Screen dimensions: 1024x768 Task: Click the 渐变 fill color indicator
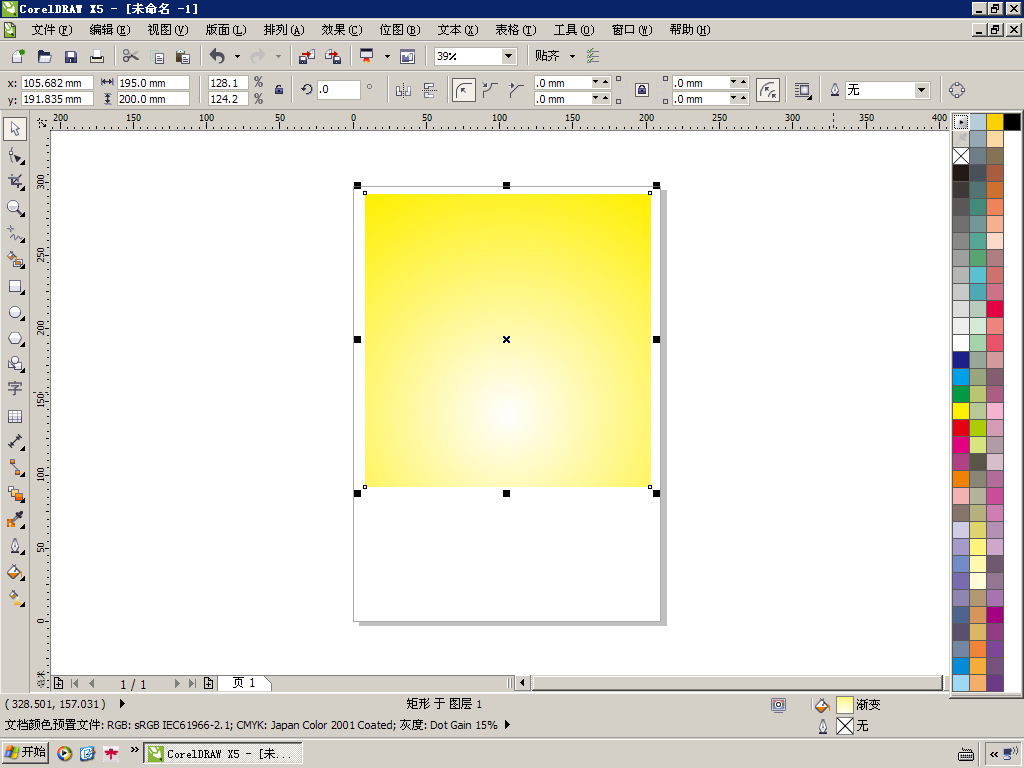coord(845,705)
